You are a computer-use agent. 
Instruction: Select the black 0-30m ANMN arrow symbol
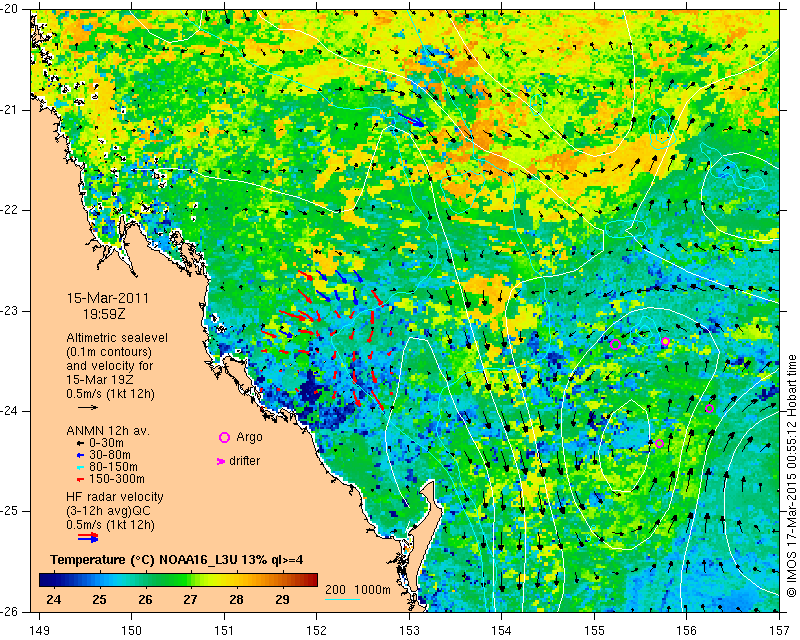tap(80, 444)
